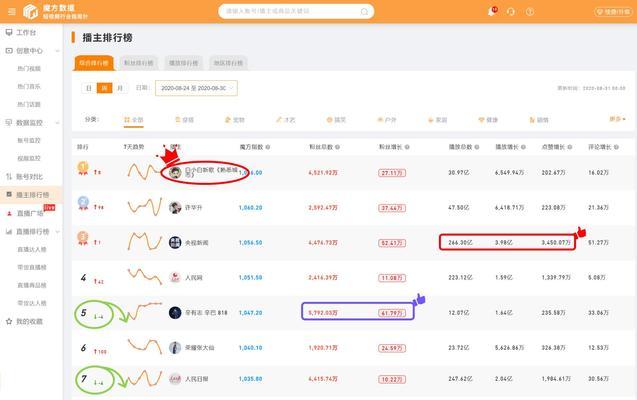Click the info icon next to 粉丝增长
This screenshot has height=400, width=637.
coord(407,147)
